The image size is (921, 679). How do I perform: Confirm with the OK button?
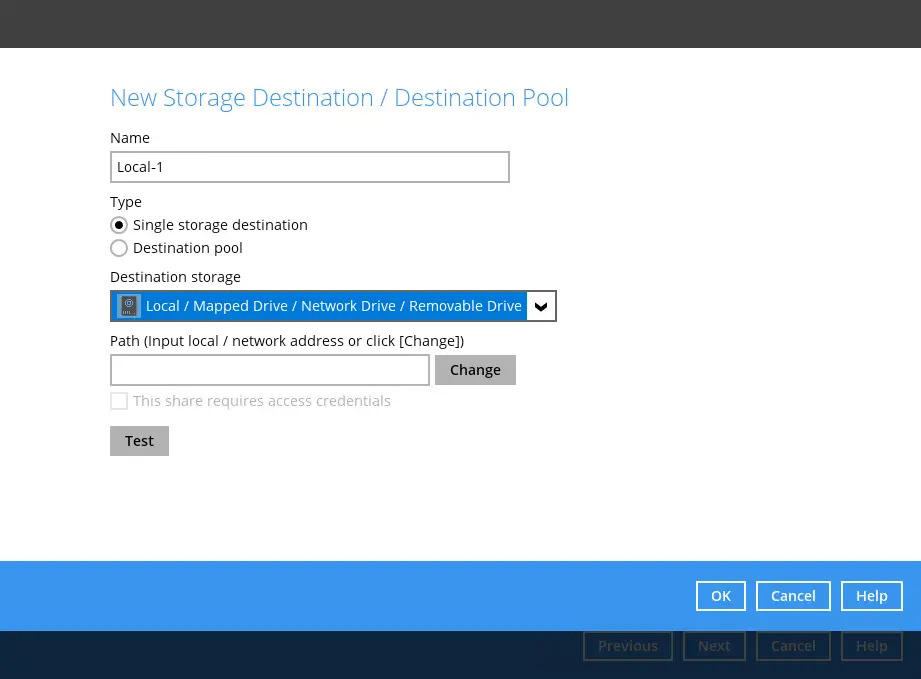[x=721, y=596]
